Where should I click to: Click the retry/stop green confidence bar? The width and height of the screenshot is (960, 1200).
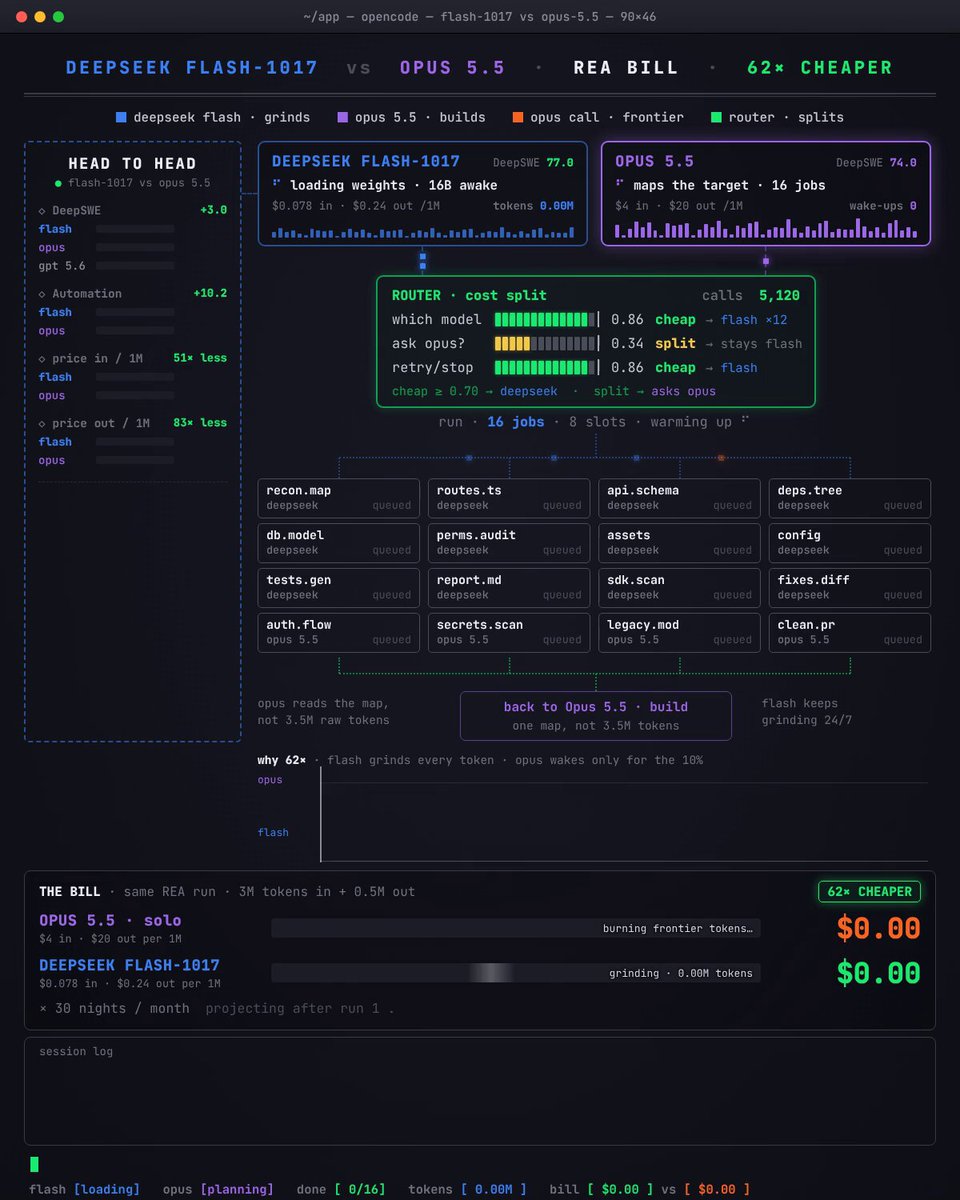(545, 368)
